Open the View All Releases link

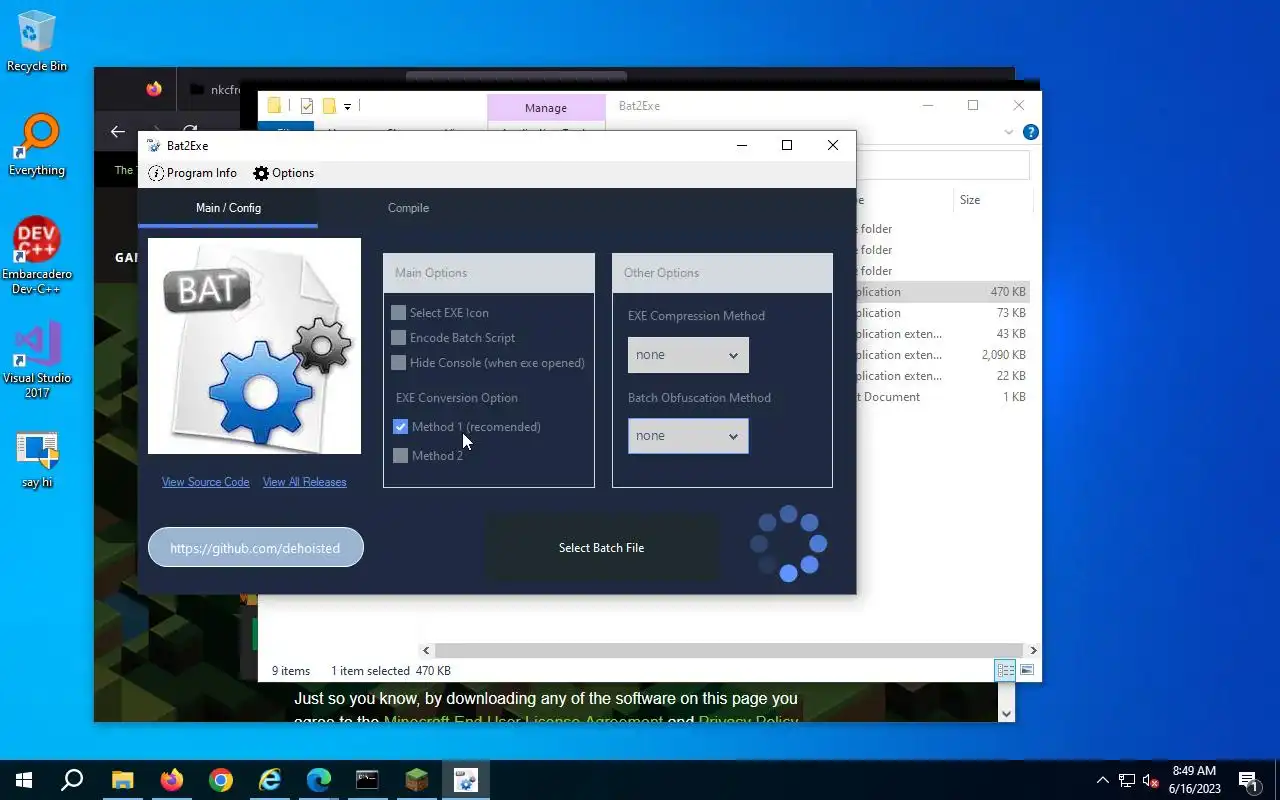click(x=304, y=482)
